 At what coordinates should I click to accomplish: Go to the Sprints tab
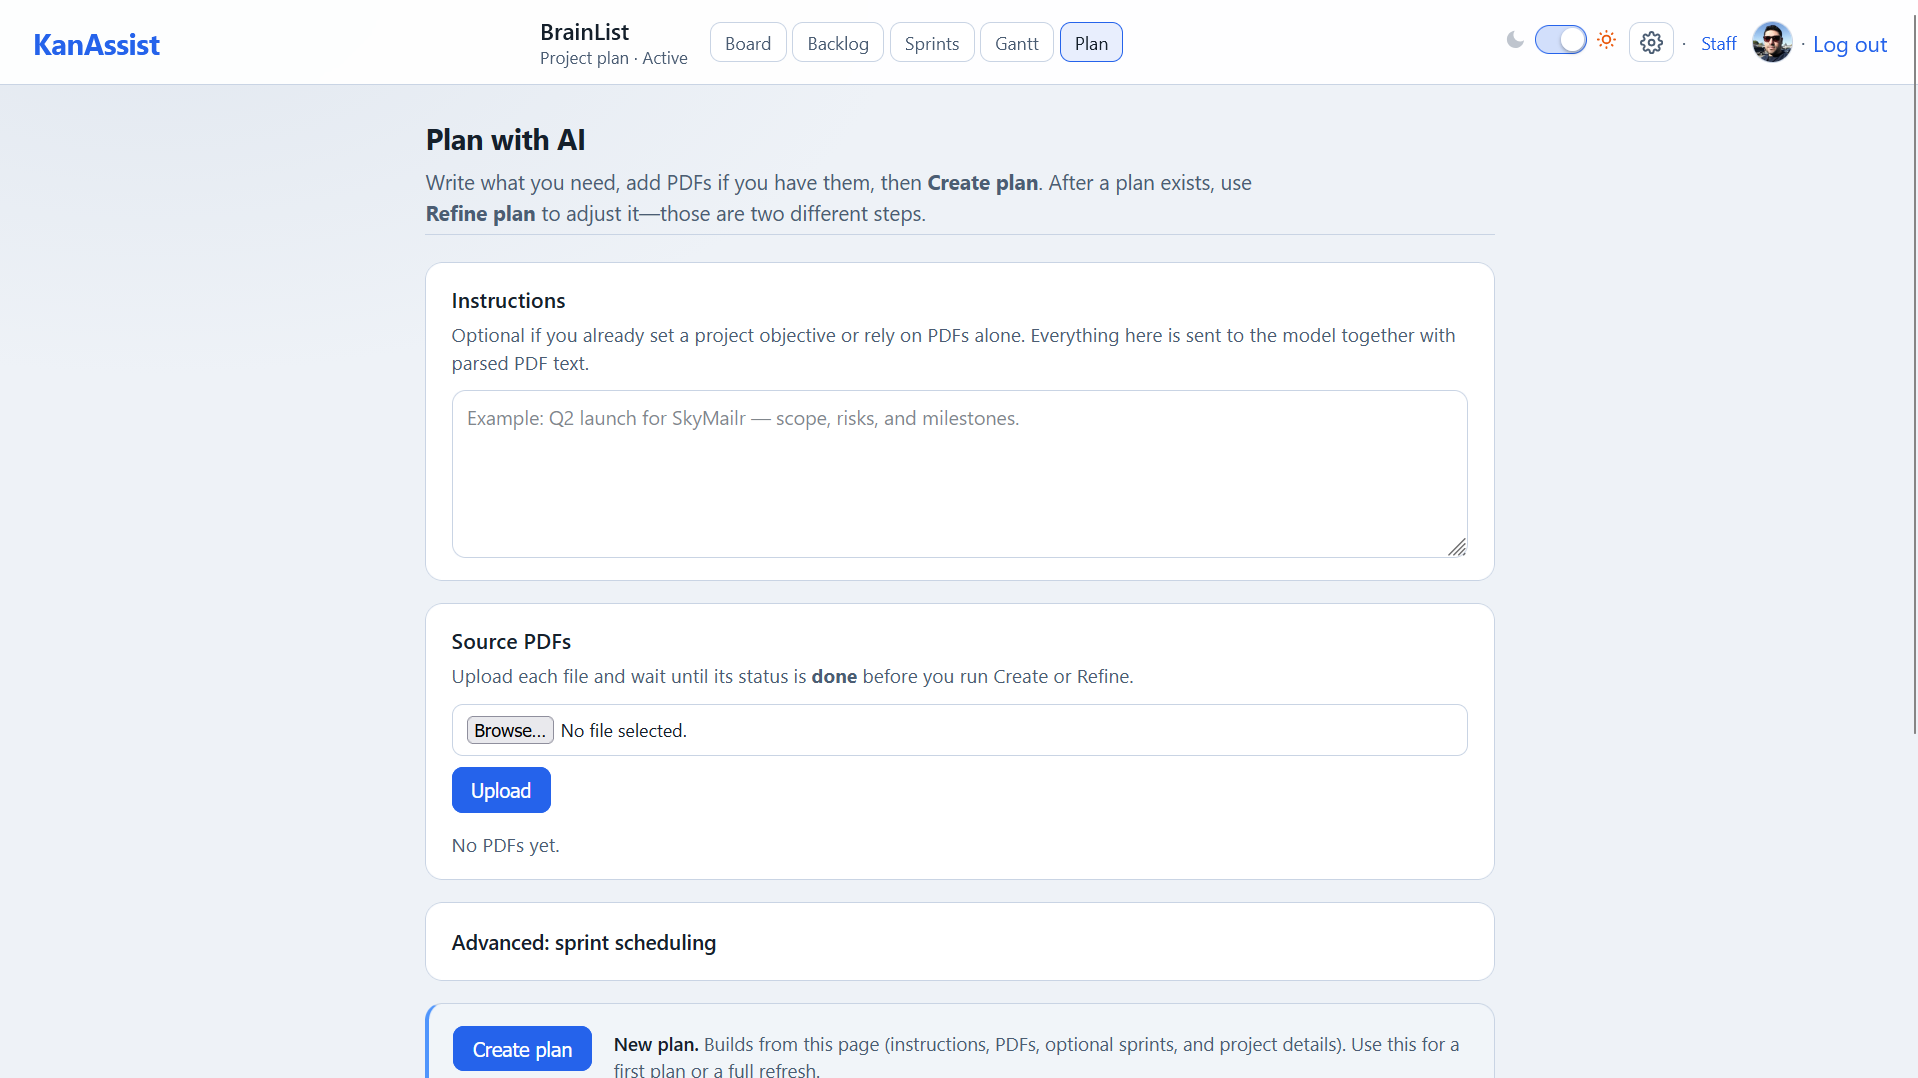coord(932,43)
